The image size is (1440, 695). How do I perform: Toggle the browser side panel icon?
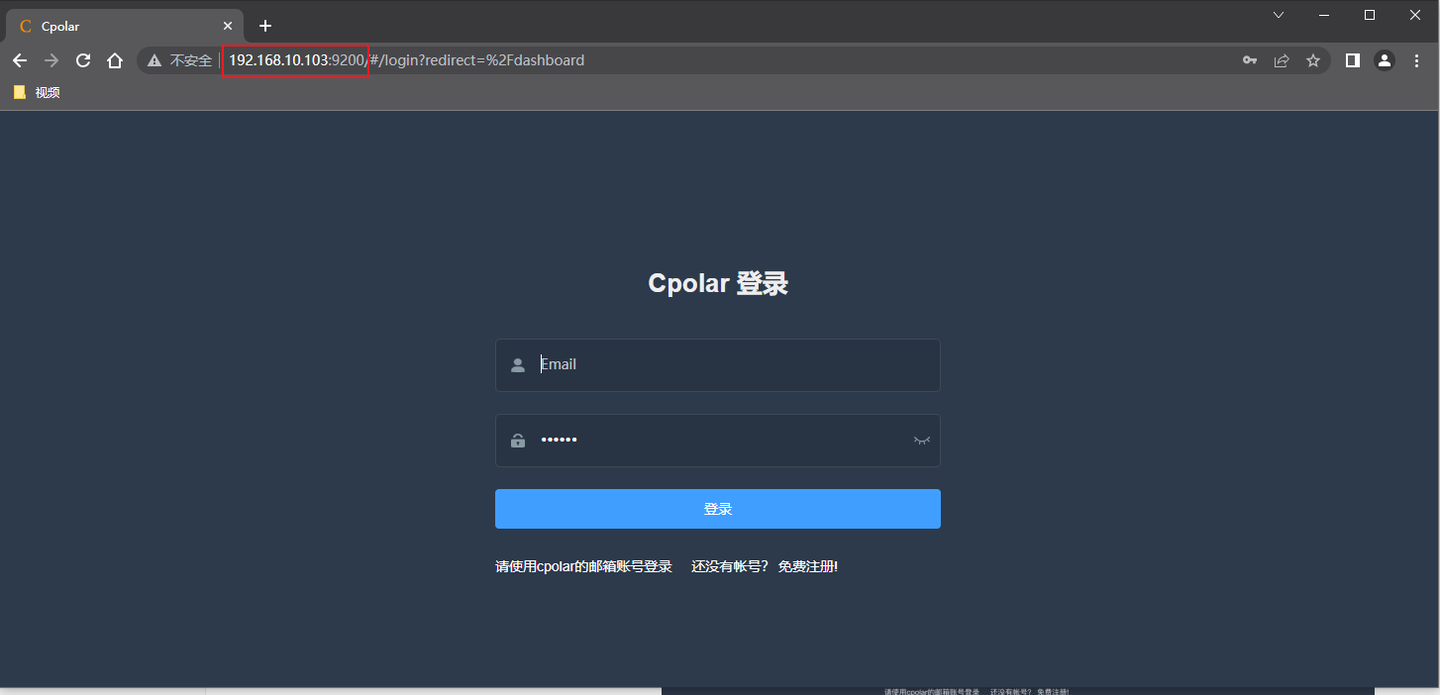coord(1352,60)
